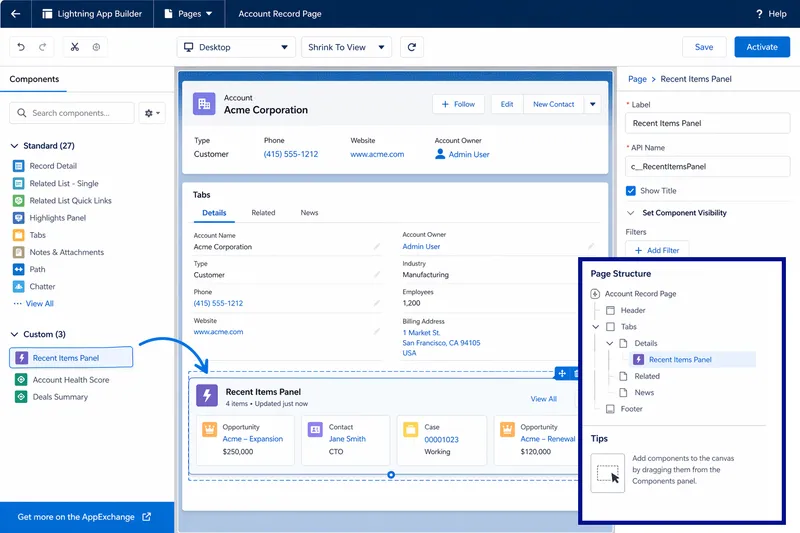
Task: Click the Add Filter button
Action: [657, 250]
